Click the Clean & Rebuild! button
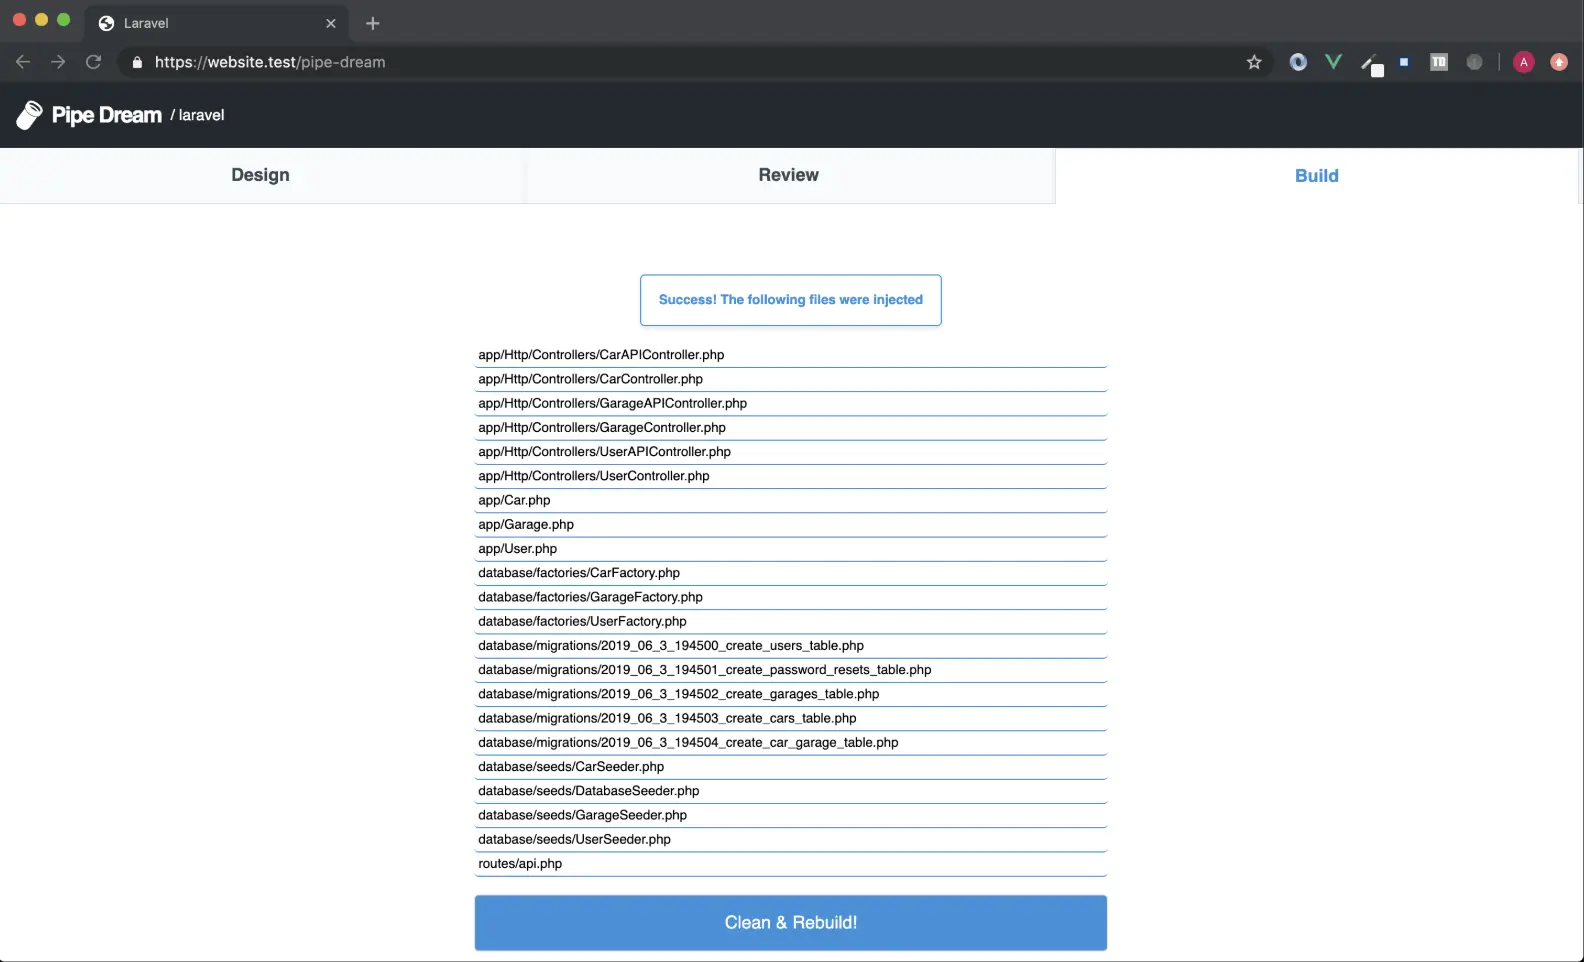 pos(791,922)
